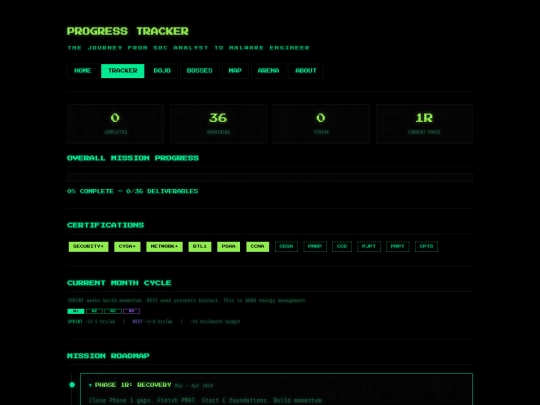Click the SPRINT weeks build momentum description
This screenshot has height=405, width=540.
pyautogui.click(x=187, y=300)
